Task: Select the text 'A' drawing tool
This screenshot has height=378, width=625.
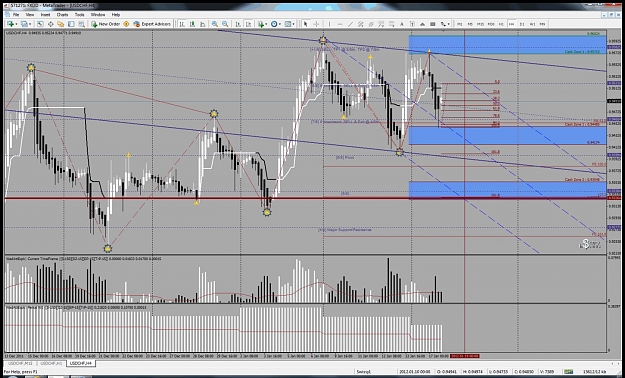Action: coord(402,24)
